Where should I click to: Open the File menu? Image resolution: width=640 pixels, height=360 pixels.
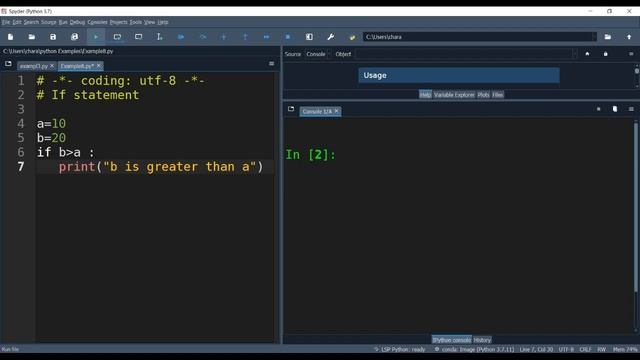click(x=6, y=22)
